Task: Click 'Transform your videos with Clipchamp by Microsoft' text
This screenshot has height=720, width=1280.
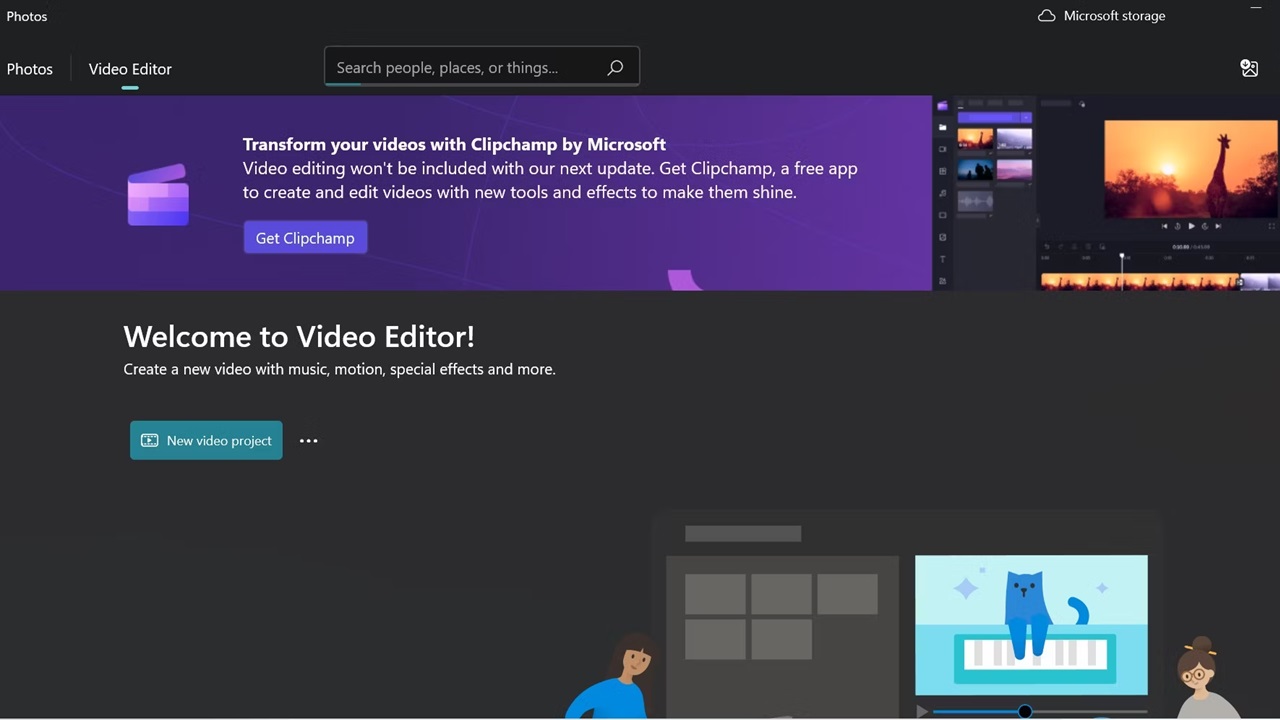Action: pyautogui.click(x=454, y=144)
